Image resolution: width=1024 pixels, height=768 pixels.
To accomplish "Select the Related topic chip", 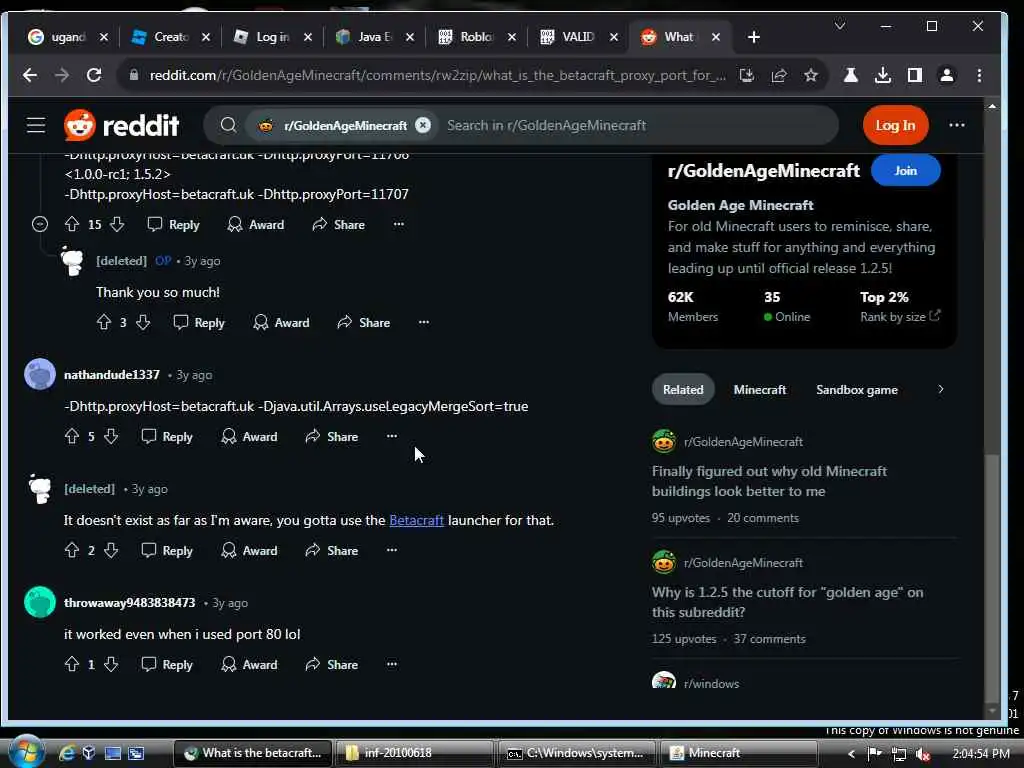I will [x=683, y=389].
